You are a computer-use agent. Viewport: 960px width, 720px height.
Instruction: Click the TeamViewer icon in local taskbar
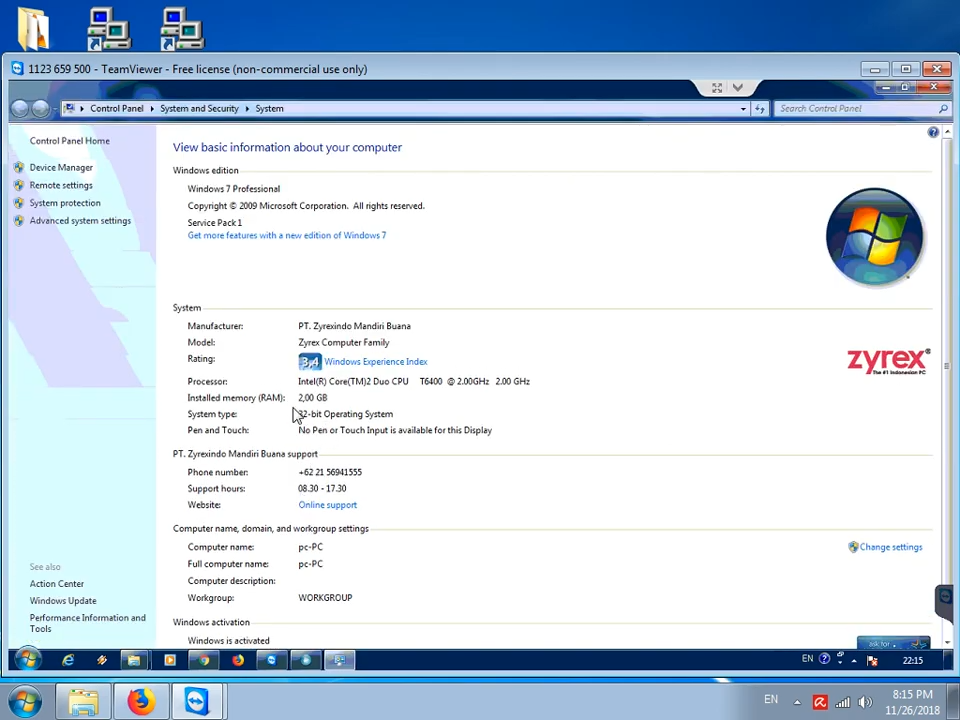(196, 701)
